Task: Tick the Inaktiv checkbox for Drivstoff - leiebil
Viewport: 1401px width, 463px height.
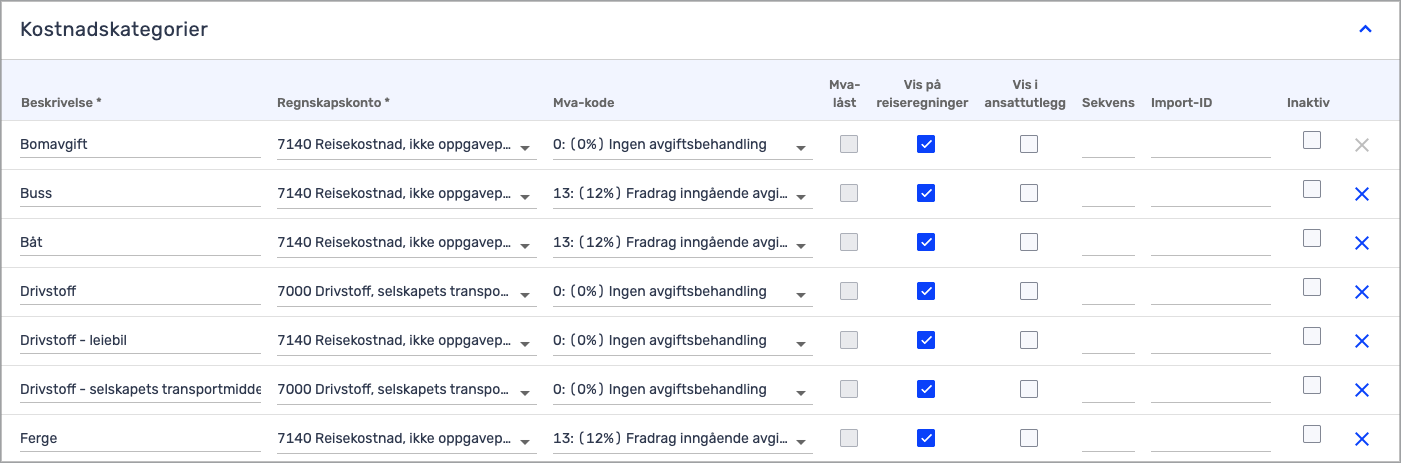Action: coord(1311,336)
